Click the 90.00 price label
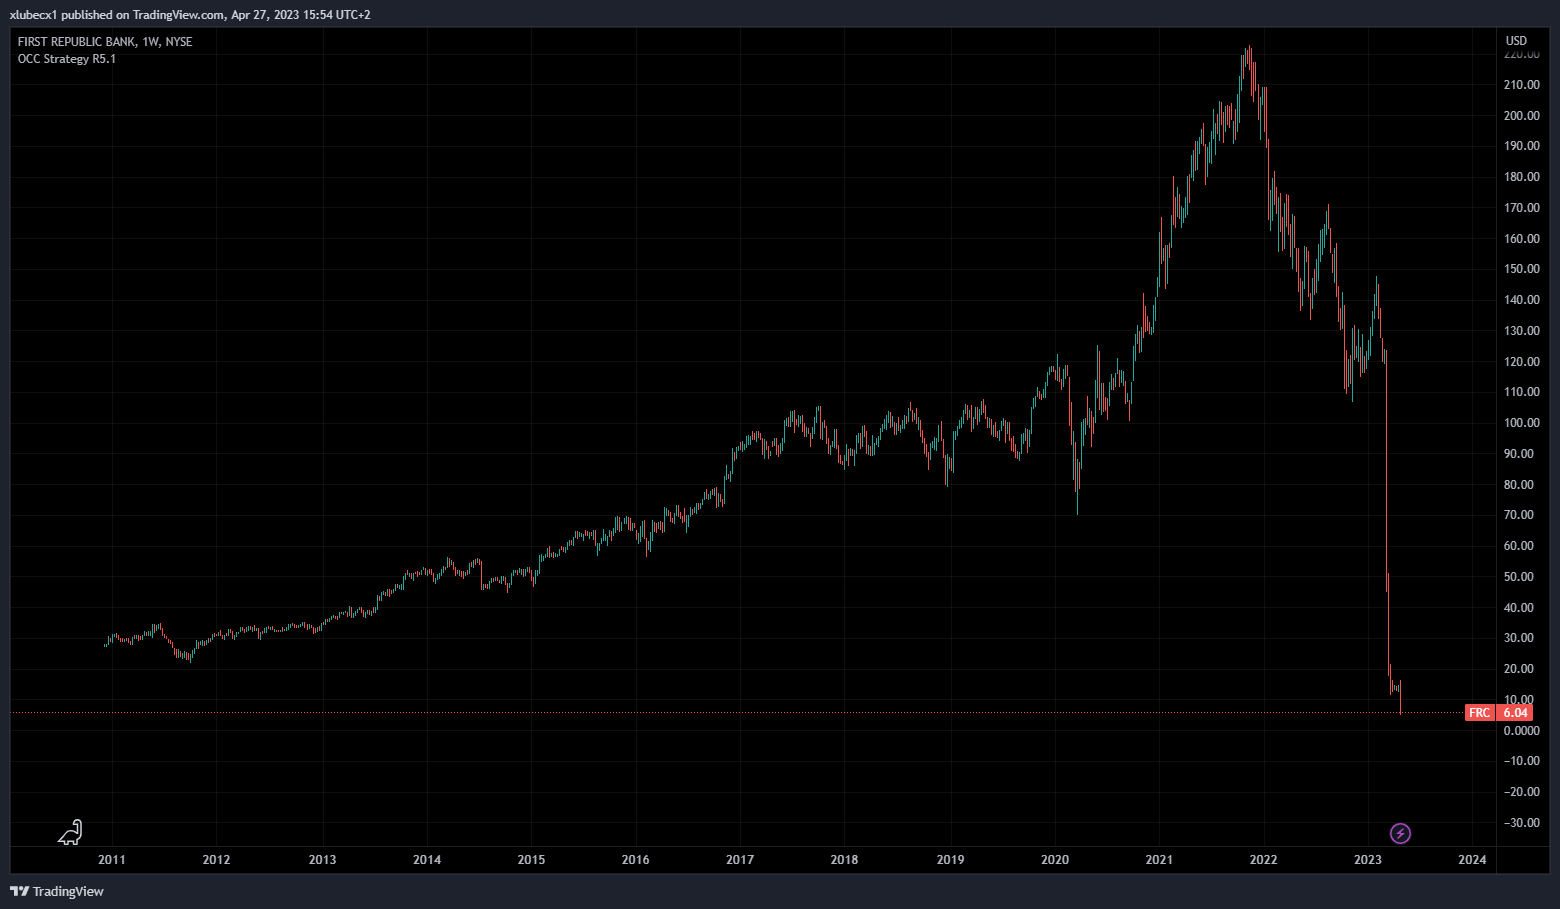 coord(1518,454)
